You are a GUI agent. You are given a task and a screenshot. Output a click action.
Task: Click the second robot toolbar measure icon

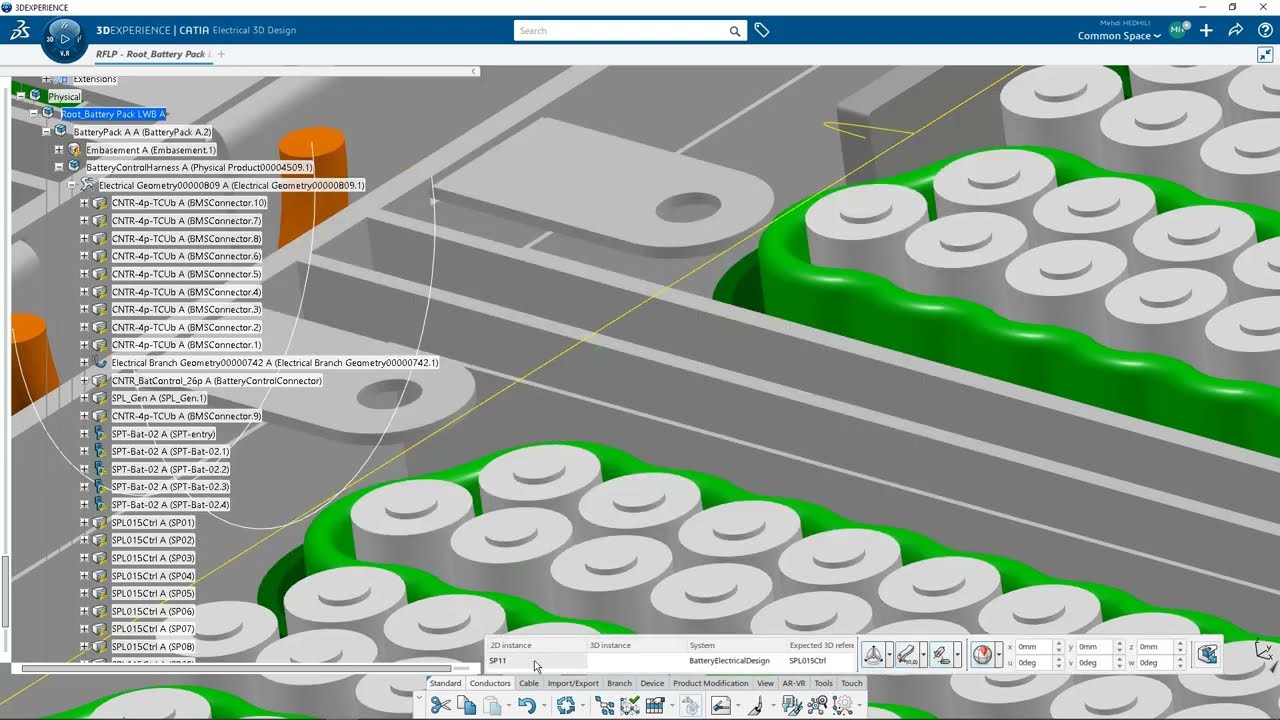(907, 654)
